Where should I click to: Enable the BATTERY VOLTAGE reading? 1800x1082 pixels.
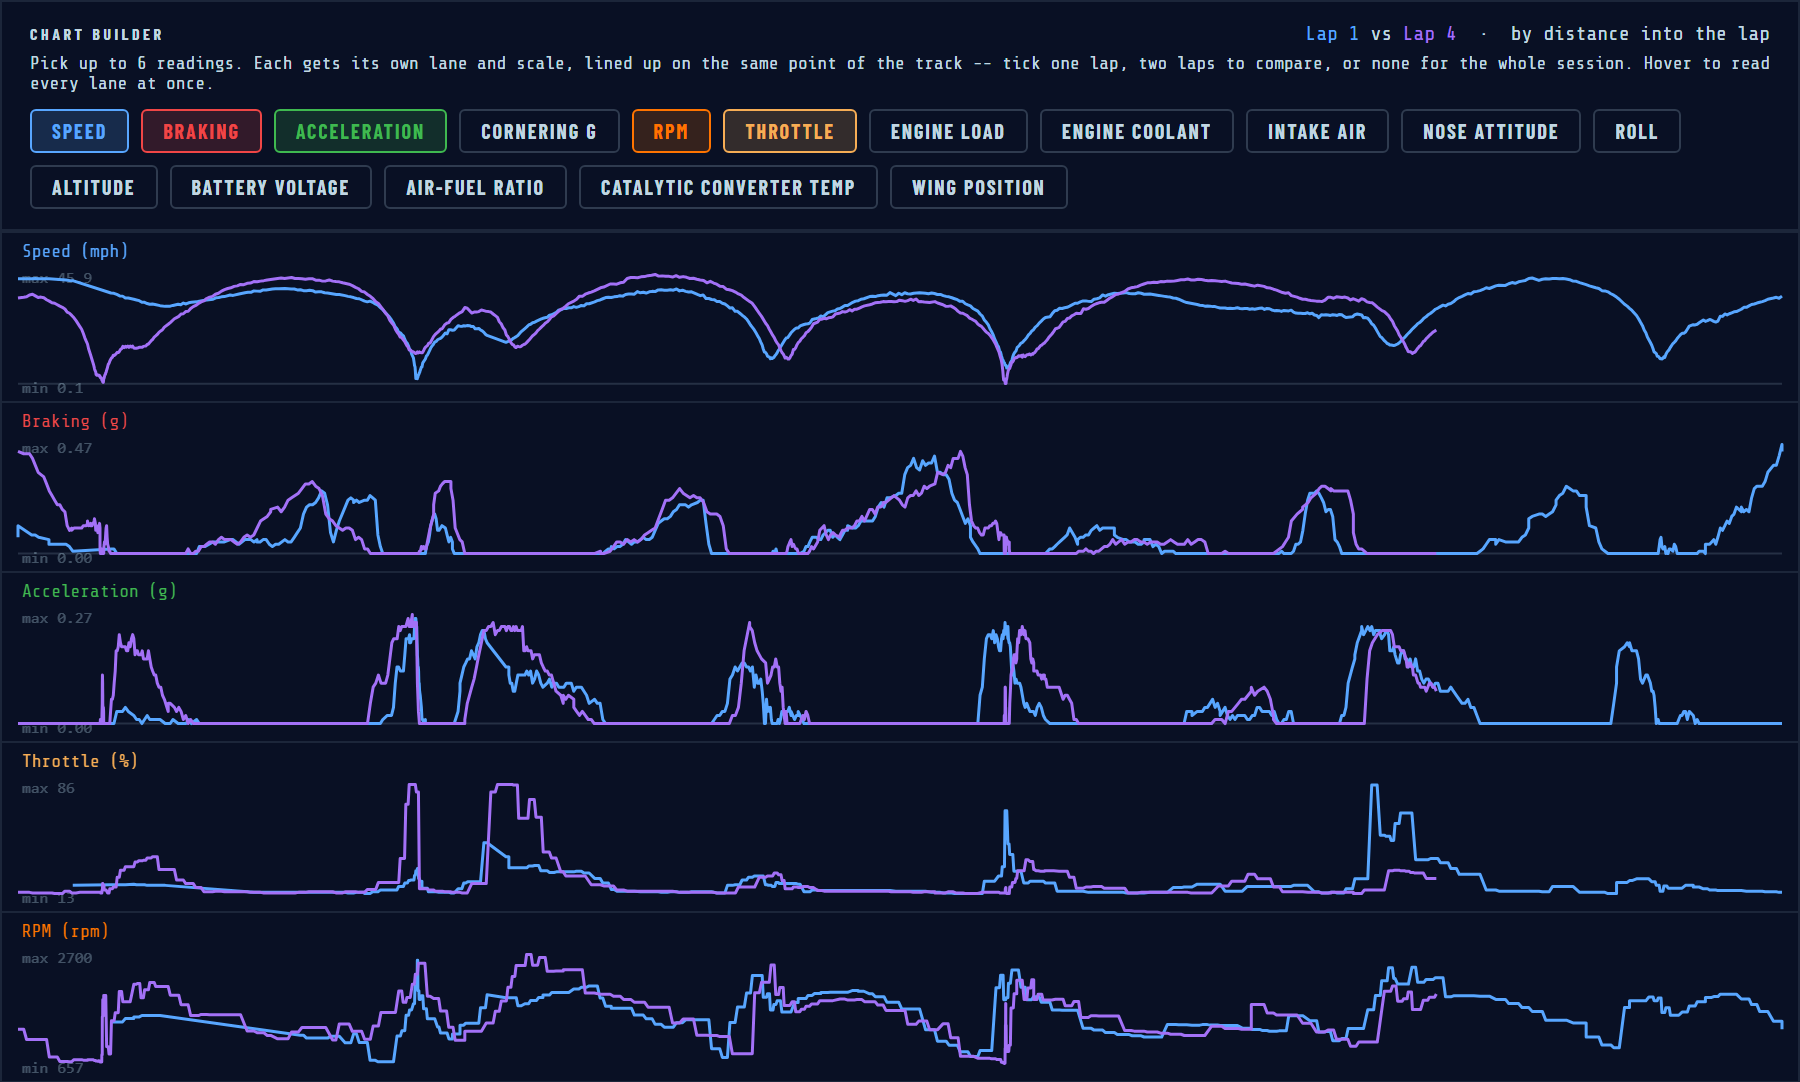[271, 187]
